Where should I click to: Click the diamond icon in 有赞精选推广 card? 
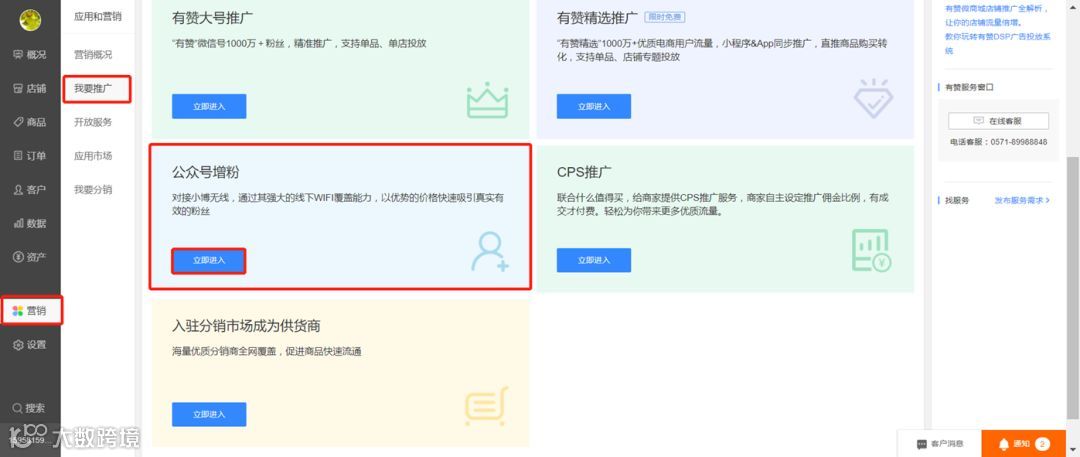[x=873, y=99]
